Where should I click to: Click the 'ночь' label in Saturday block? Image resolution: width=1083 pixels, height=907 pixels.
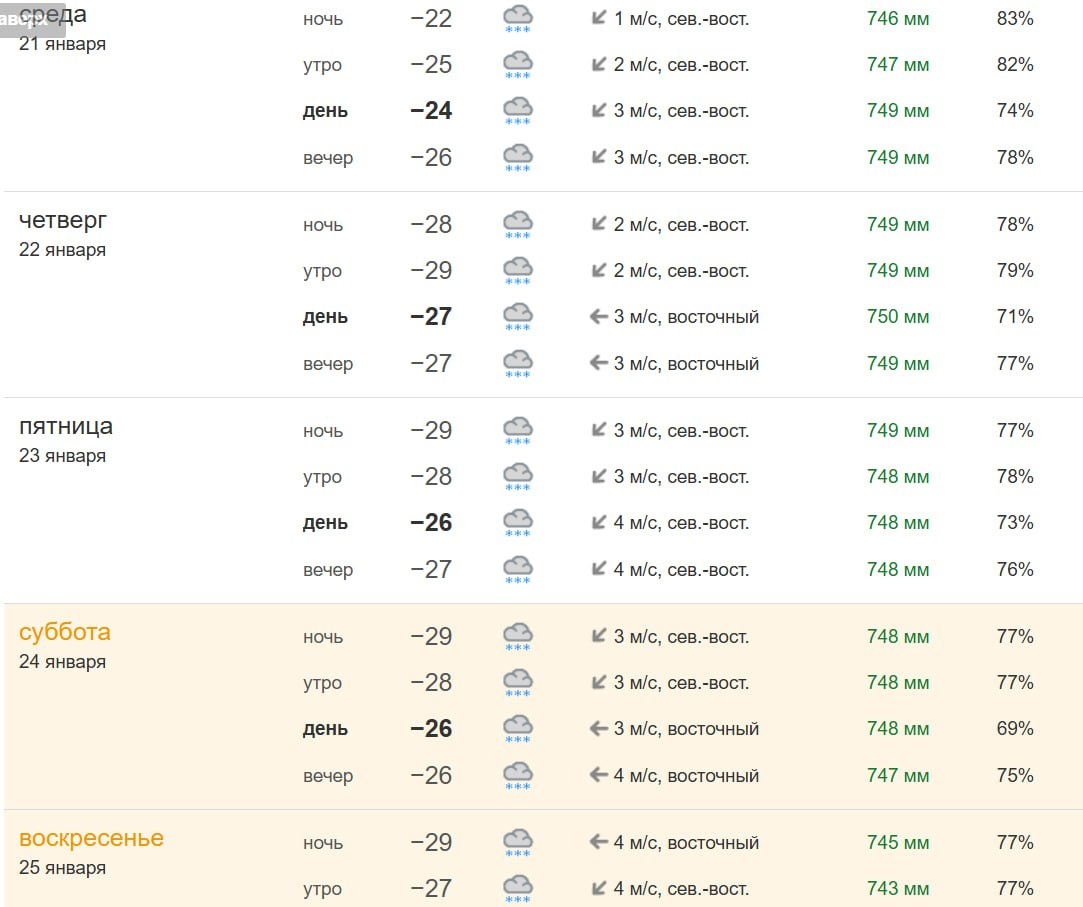[x=323, y=637]
